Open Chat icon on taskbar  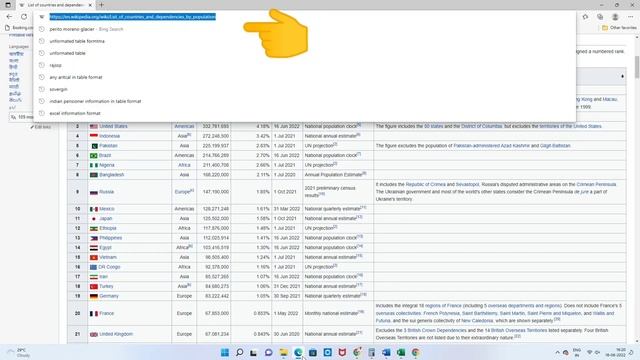[x=268, y=352]
